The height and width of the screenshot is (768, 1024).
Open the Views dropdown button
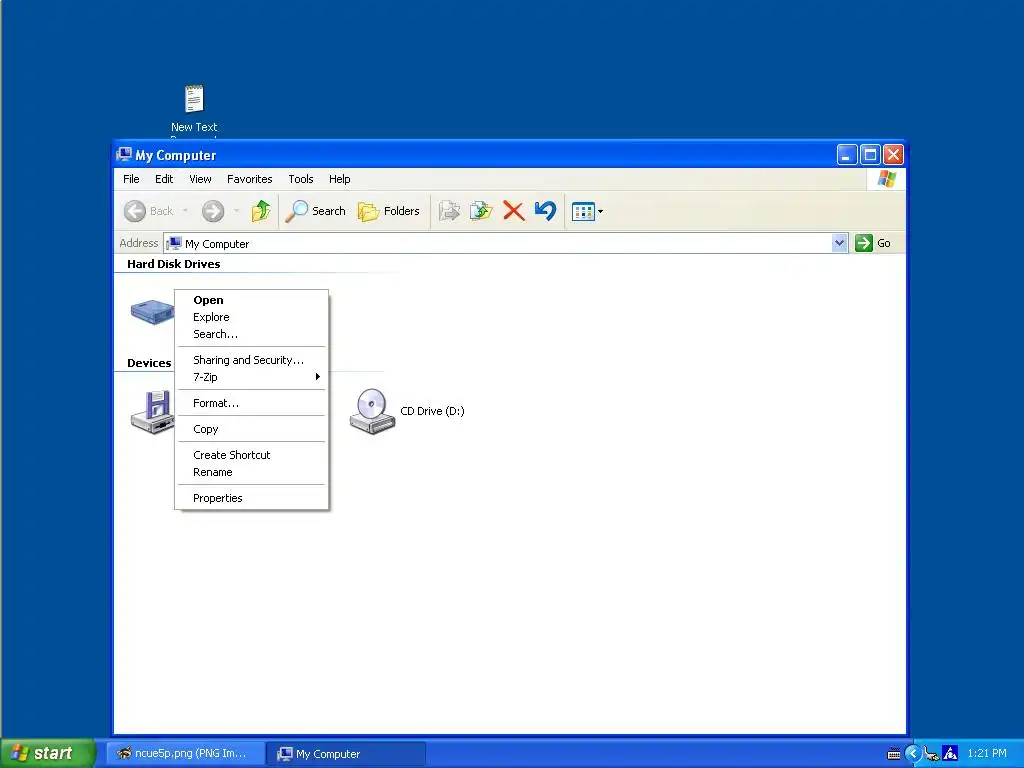[x=587, y=211]
